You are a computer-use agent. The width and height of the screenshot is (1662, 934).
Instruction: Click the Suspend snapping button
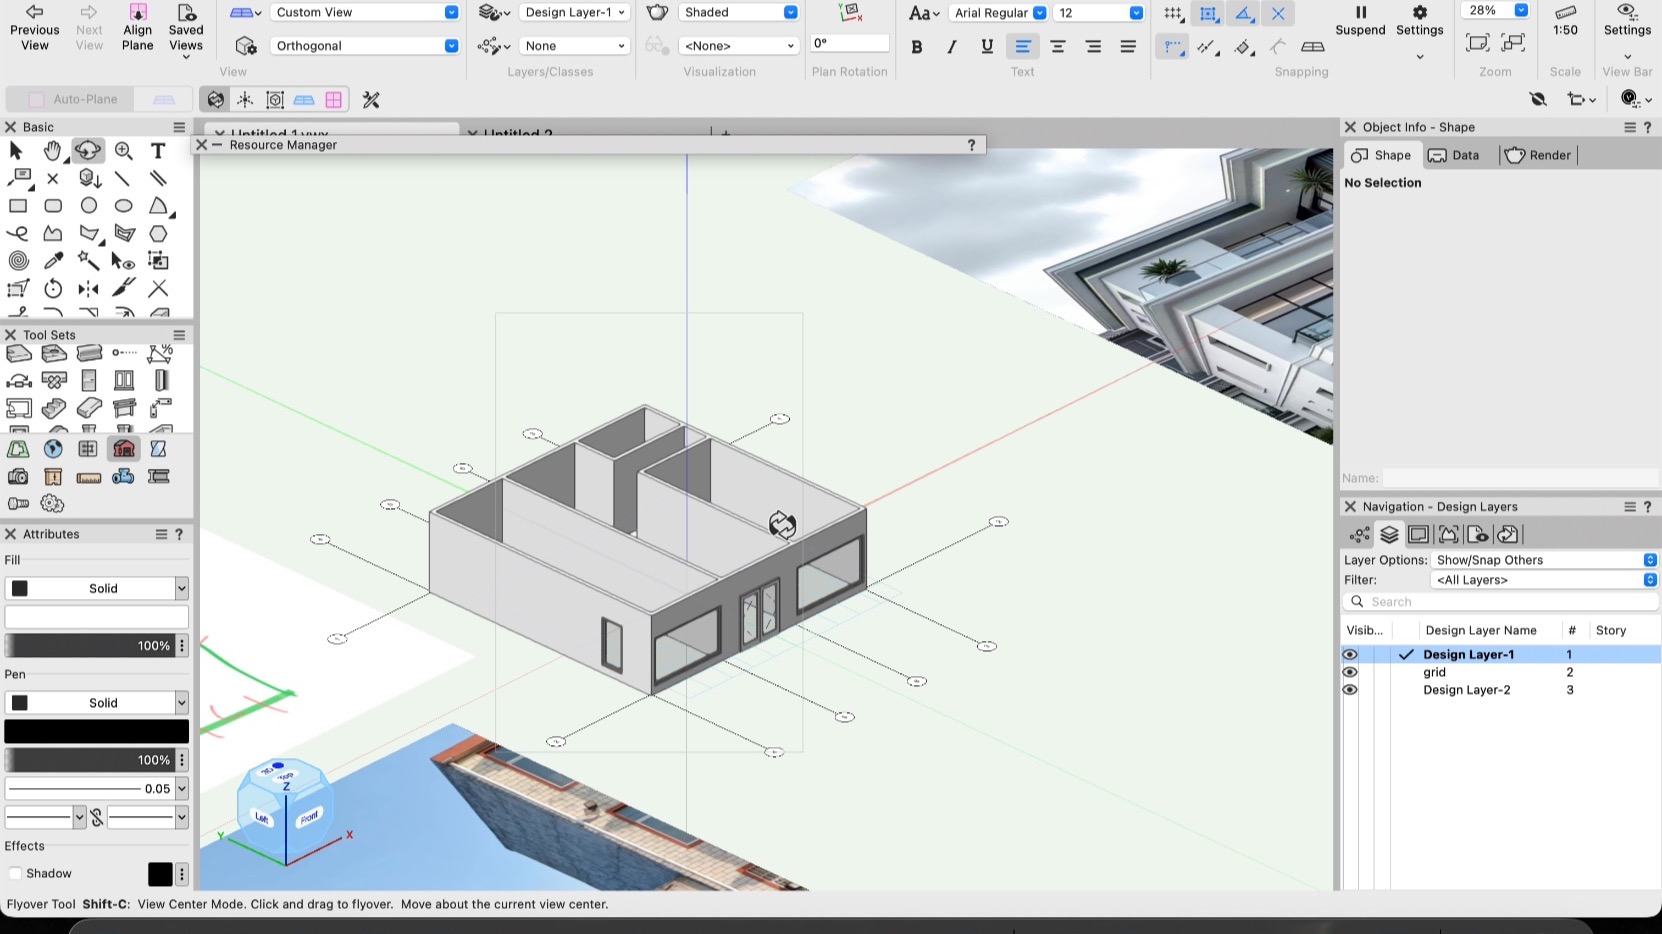[x=1360, y=20]
